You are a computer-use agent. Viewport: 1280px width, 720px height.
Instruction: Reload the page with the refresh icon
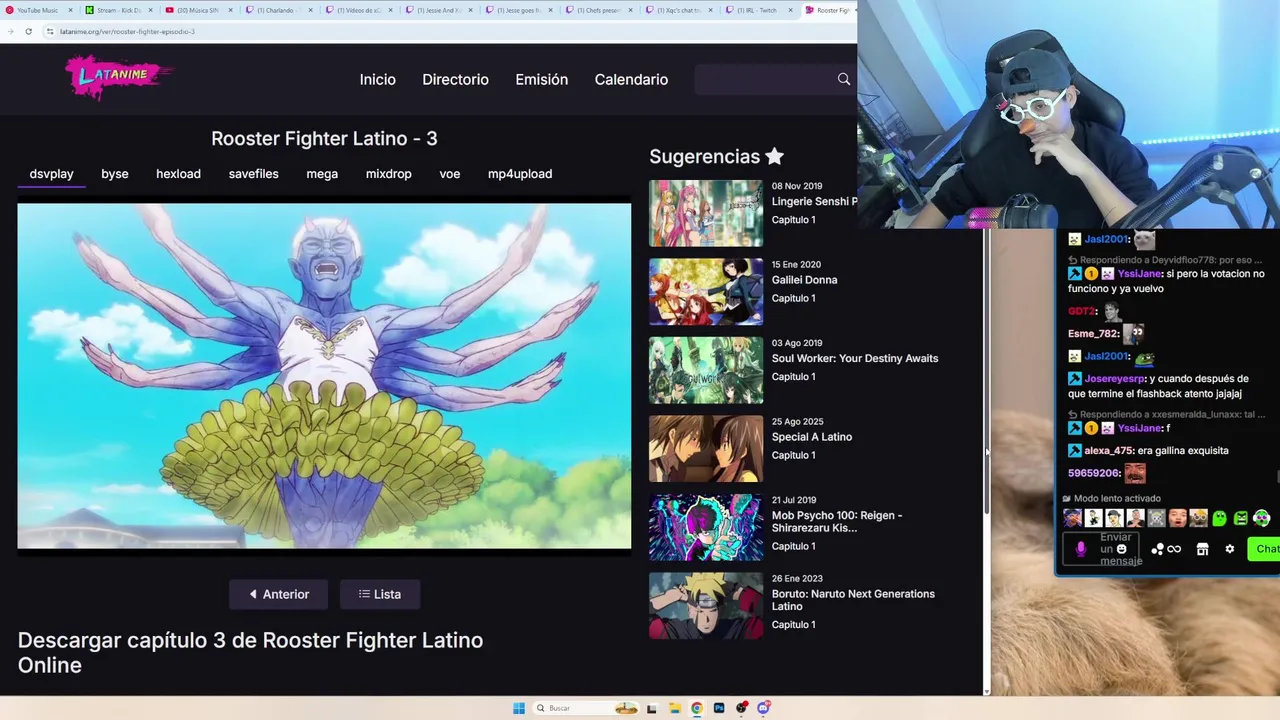tap(28, 31)
